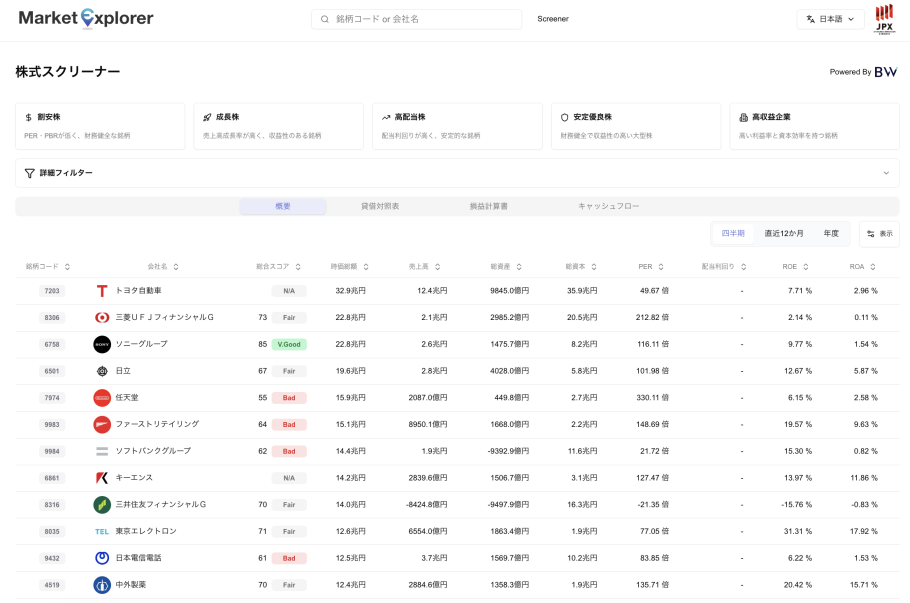910x603 pixels.
Task: Click the 表示 column settings button
Action: pos(879,234)
